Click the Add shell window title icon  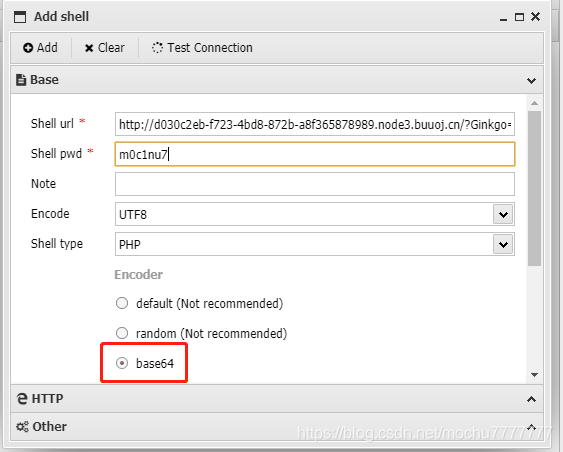click(20, 17)
